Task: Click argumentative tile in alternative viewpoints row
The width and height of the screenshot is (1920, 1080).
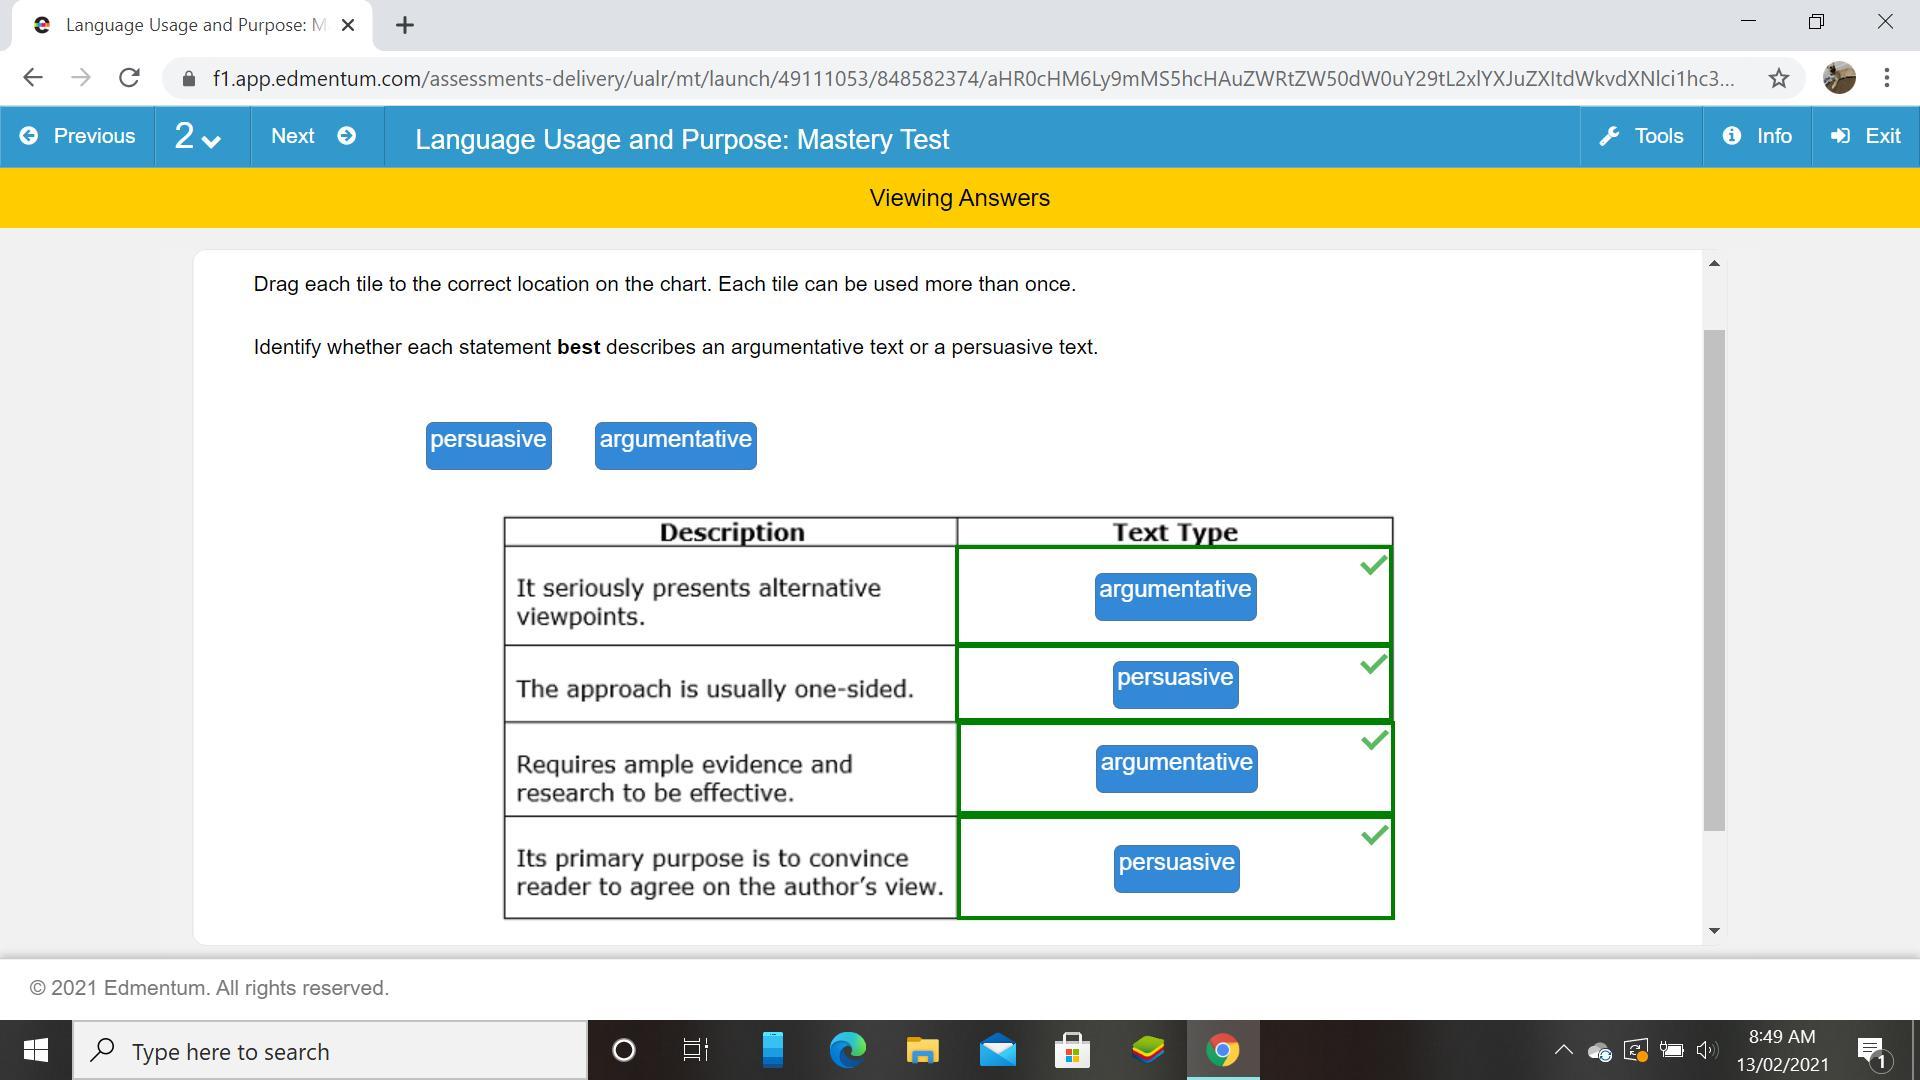Action: coord(1175,596)
